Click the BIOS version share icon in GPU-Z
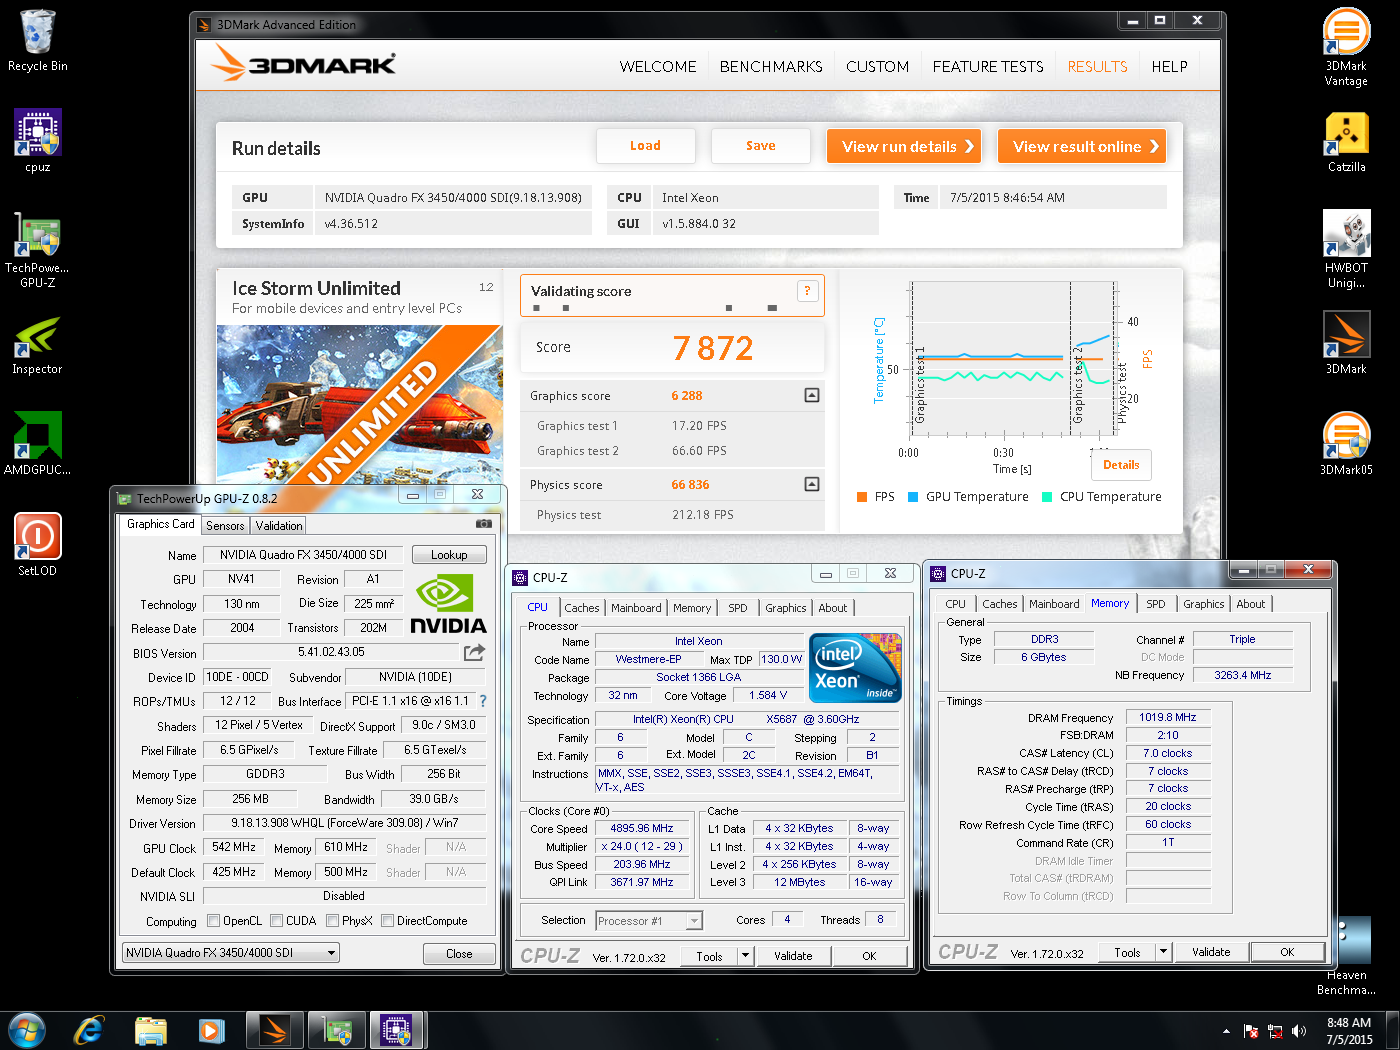 coord(474,652)
